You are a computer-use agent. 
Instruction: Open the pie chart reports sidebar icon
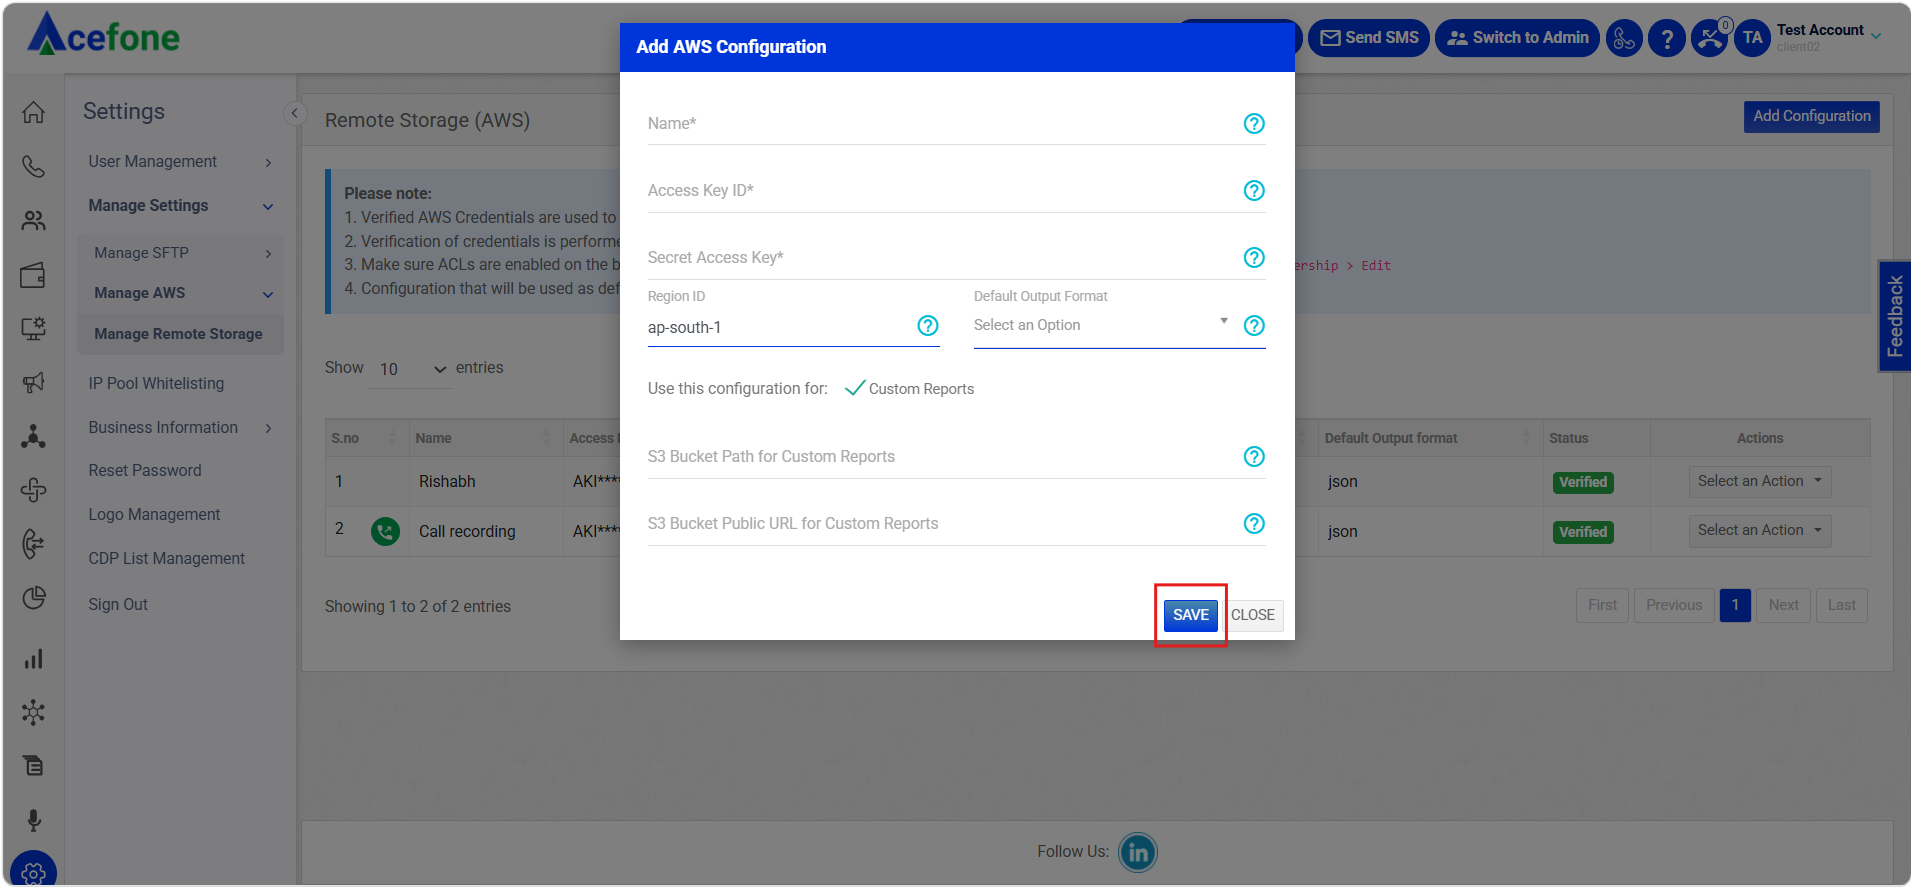pos(33,598)
